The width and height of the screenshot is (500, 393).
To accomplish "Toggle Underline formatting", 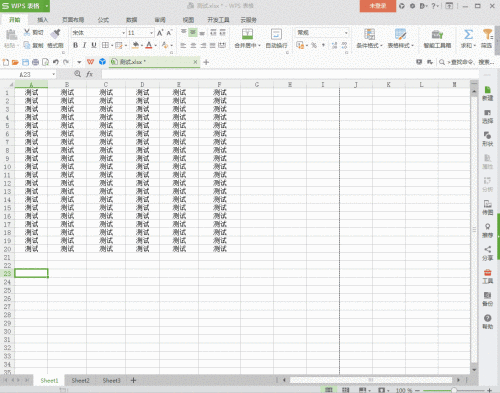I will [x=94, y=45].
